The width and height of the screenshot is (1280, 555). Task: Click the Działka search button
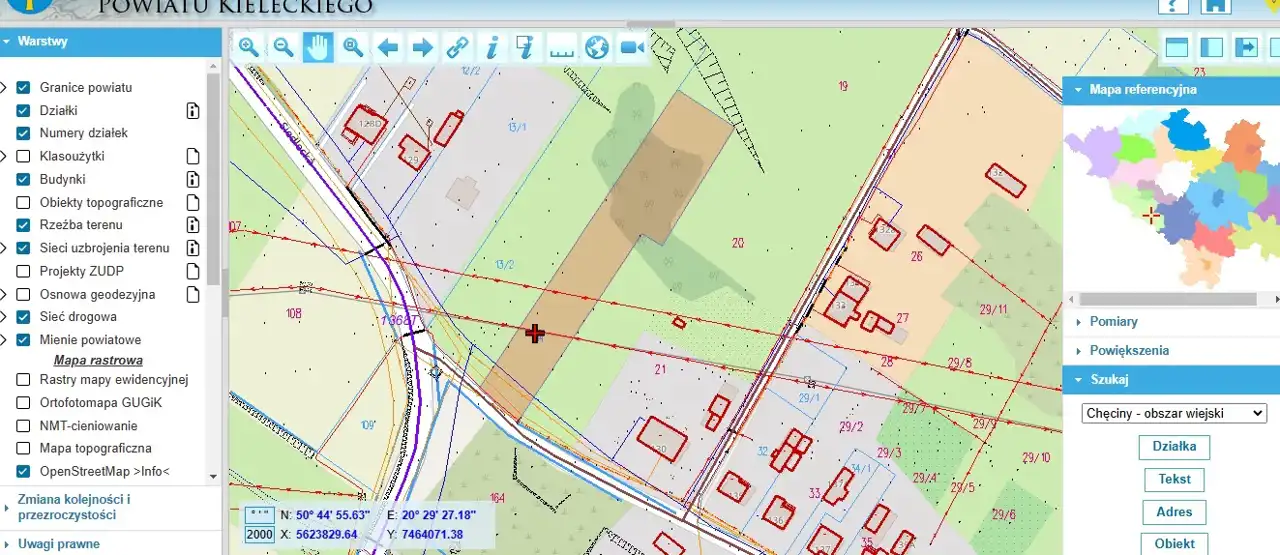click(1174, 447)
